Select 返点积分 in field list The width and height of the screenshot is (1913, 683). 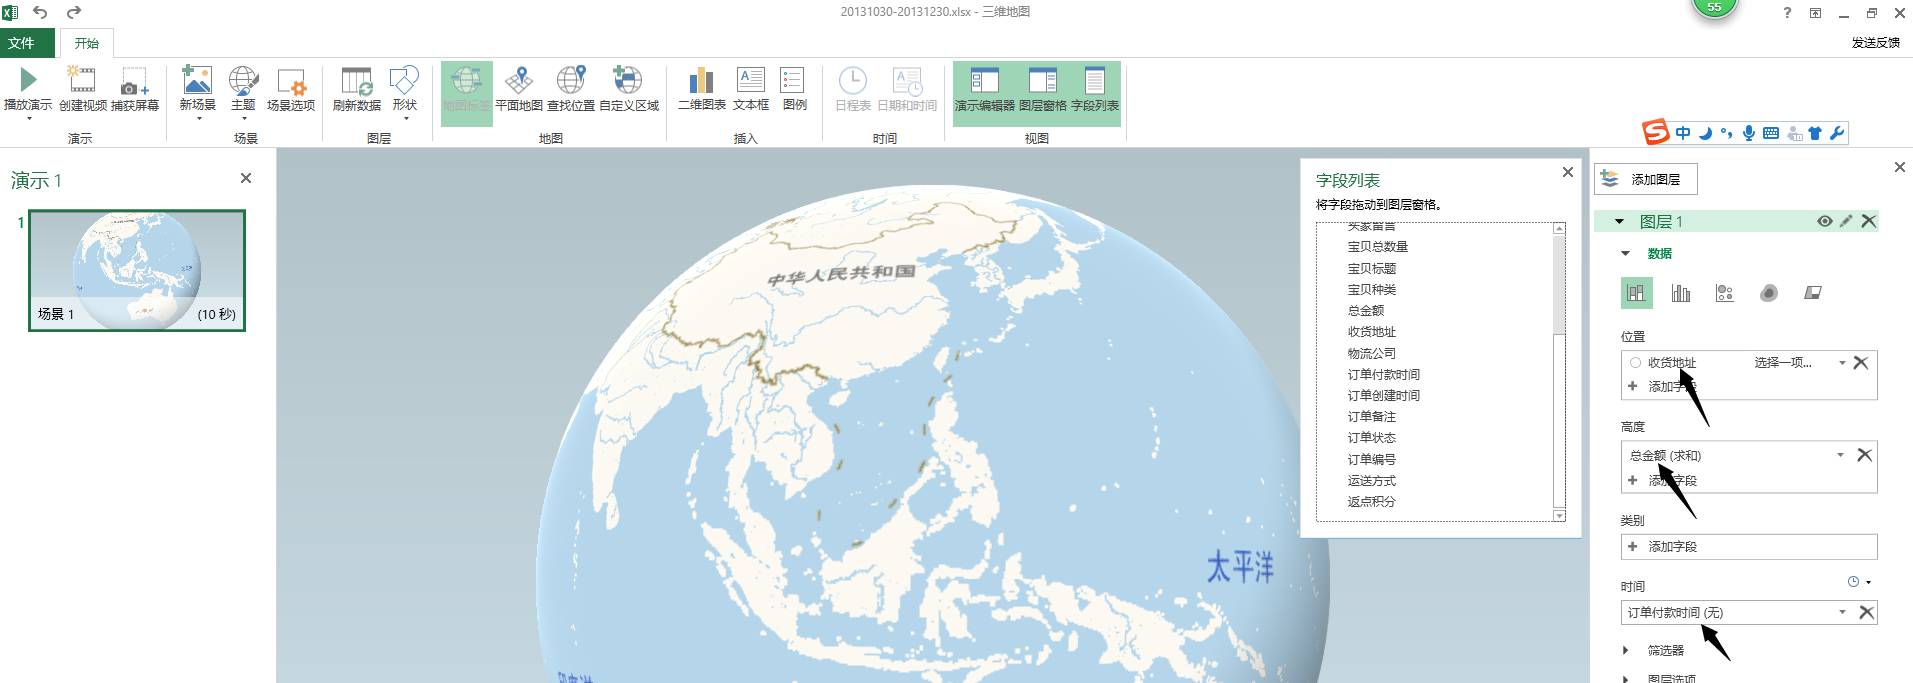pos(1371,501)
